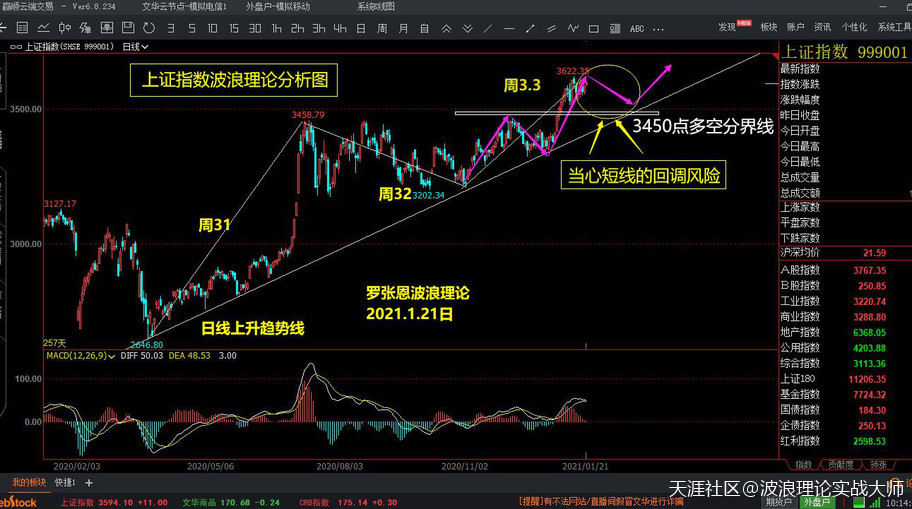Switch to the time-share line chart icon
Image resolution: width=912 pixels, height=509 pixels.
[43, 27]
